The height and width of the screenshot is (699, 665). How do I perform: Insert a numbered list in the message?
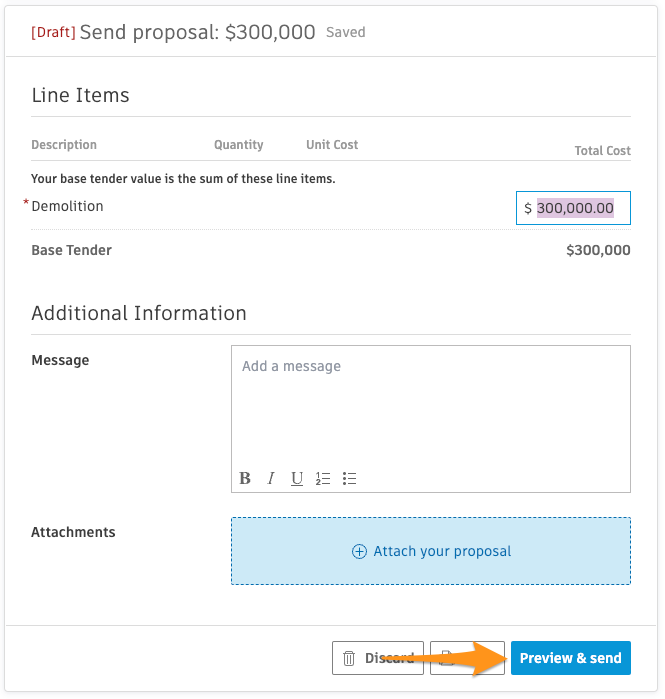(x=323, y=479)
